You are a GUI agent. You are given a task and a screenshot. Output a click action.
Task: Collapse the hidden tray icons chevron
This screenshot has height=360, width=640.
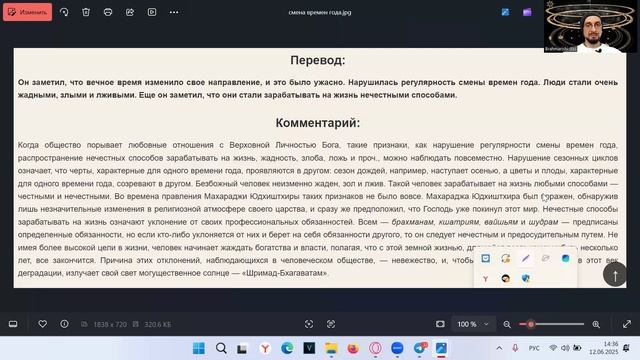[499, 348]
